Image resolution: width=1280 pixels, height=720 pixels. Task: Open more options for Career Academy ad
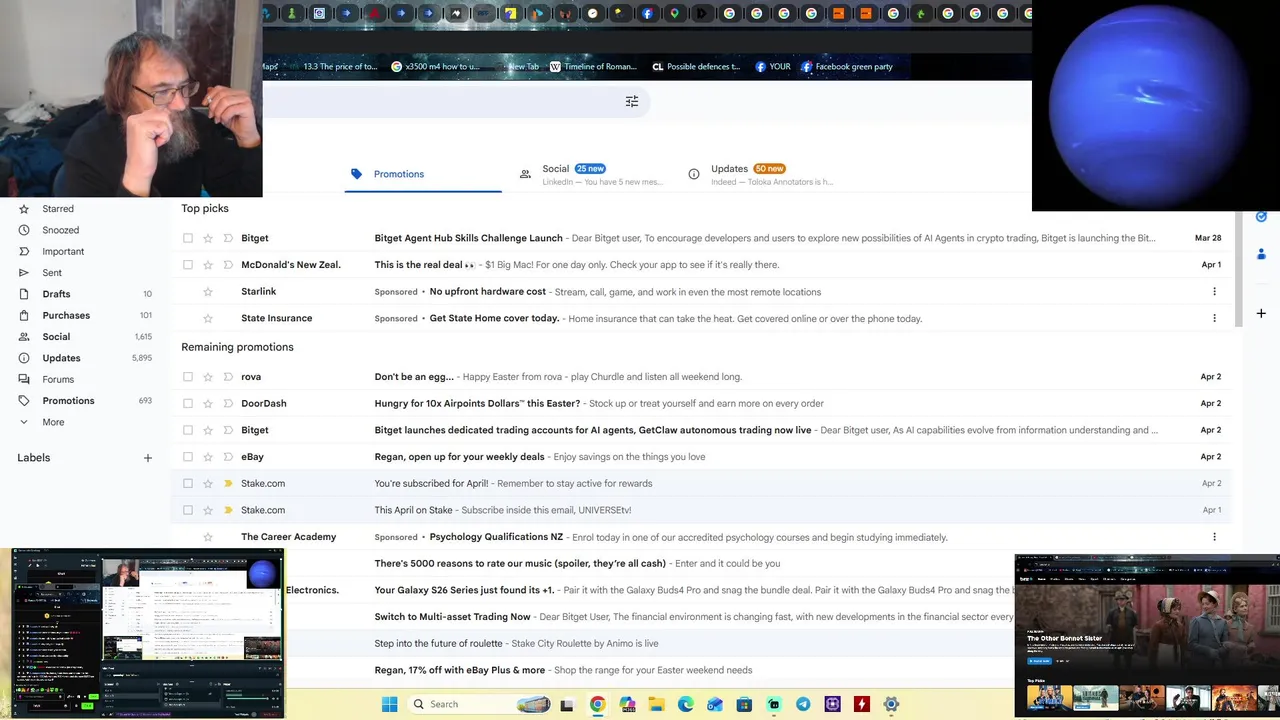pyautogui.click(x=1214, y=537)
